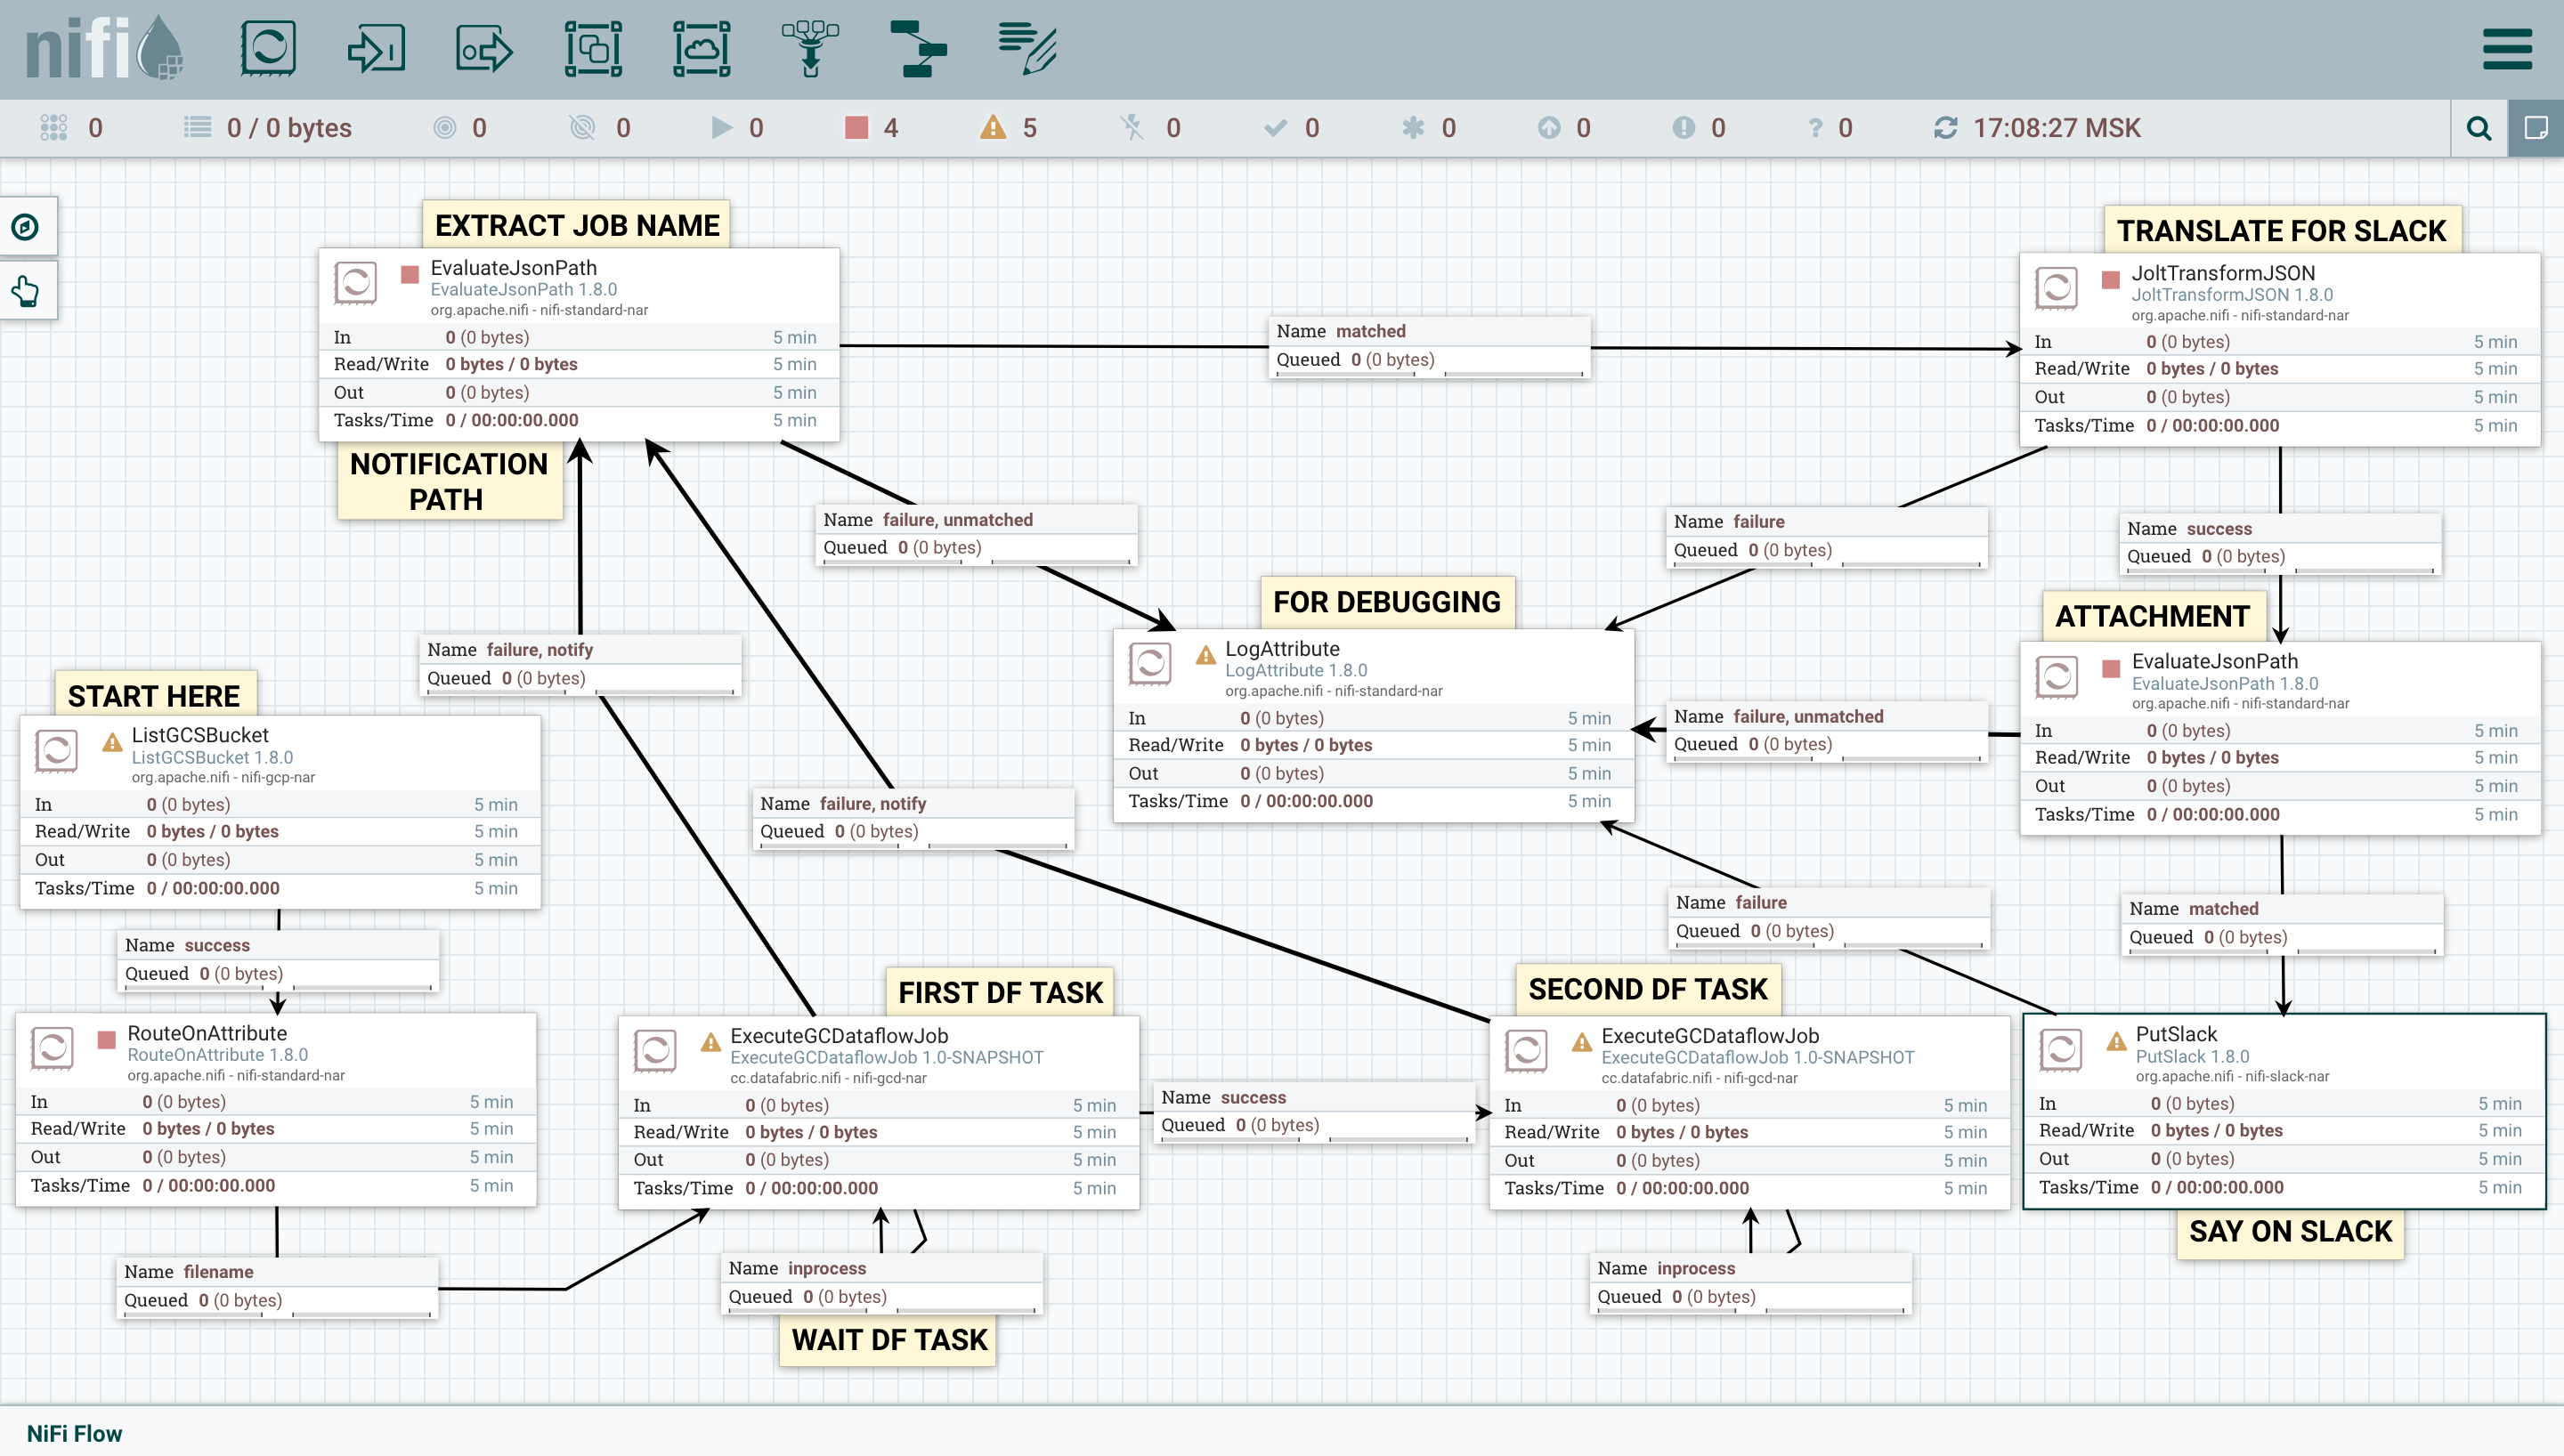Viewport: 2564px width, 1456px height.
Task: Expand the Operate panel
Action: click(x=26, y=292)
